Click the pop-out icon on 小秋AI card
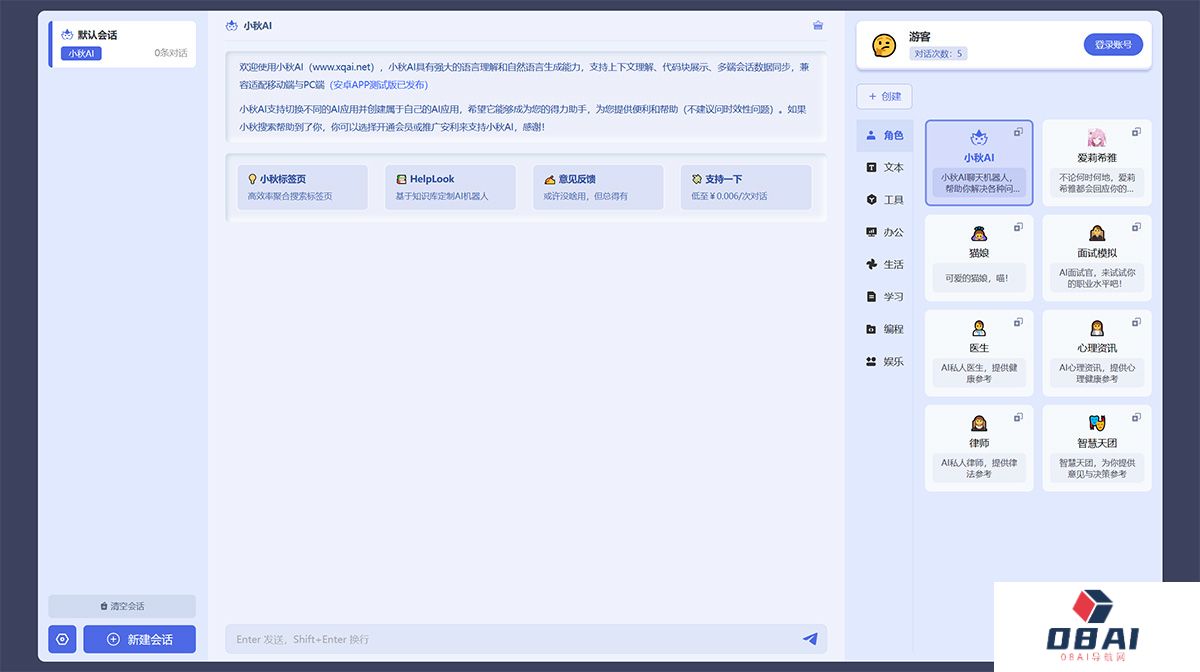 click(1018, 132)
